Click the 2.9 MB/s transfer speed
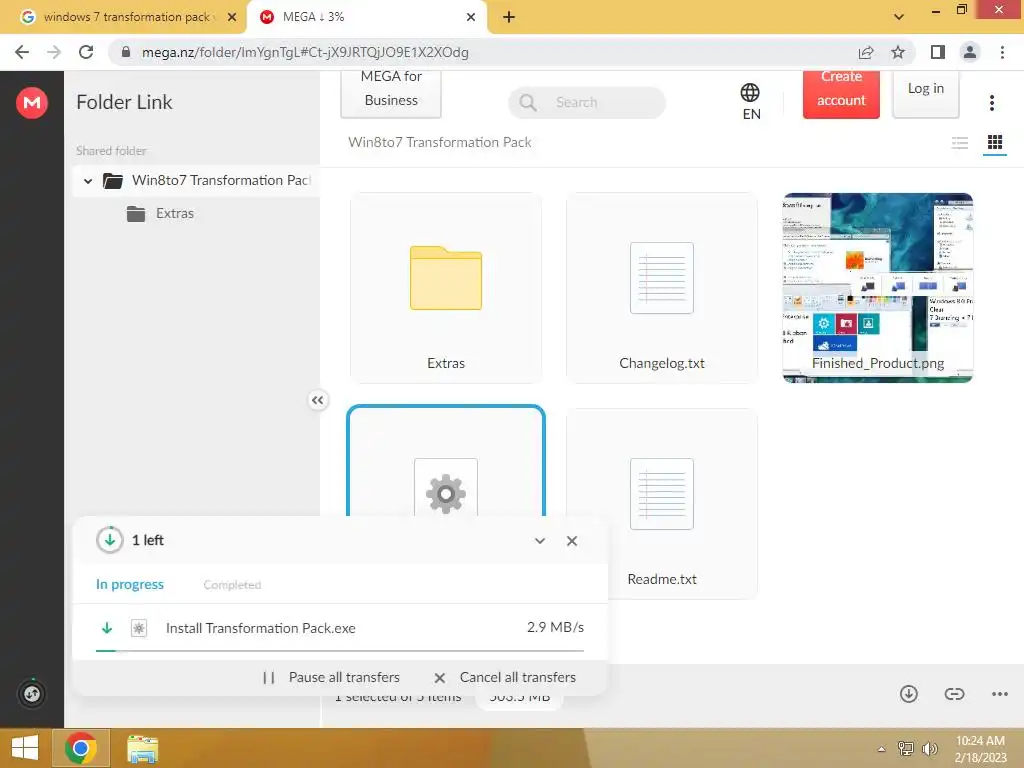The image size is (1024, 768). (x=555, y=627)
